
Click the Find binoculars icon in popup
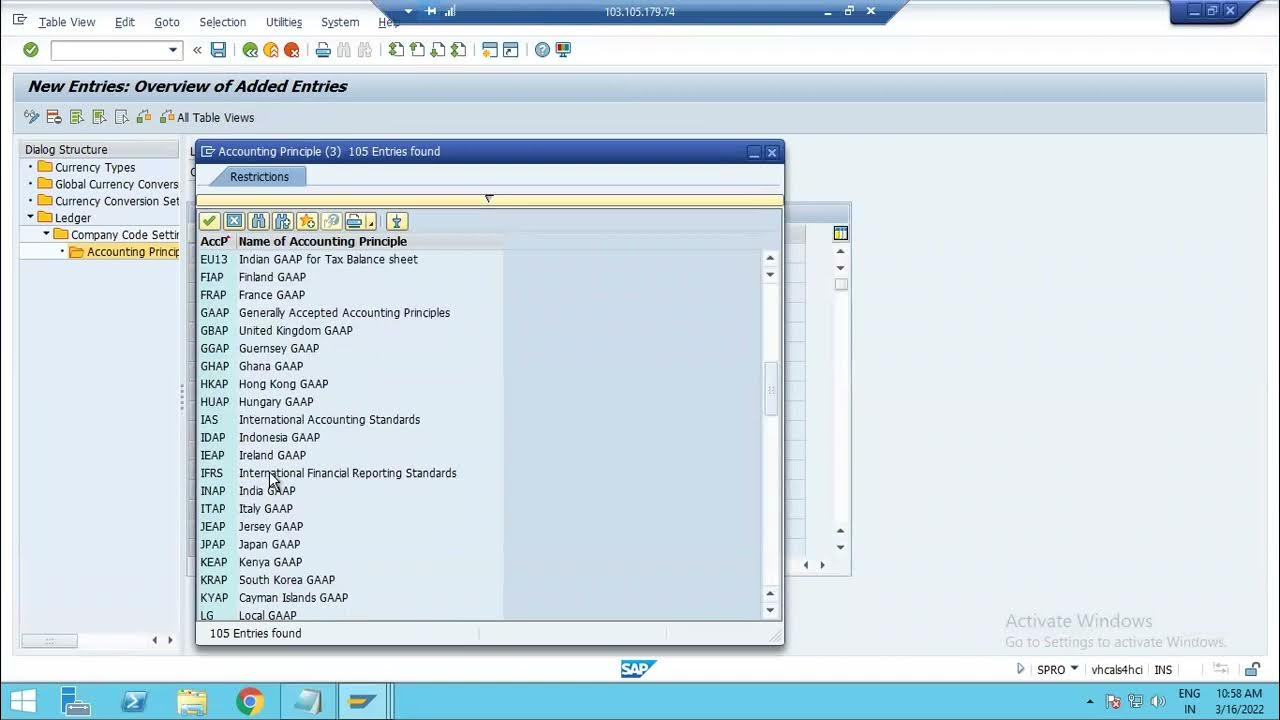258,221
